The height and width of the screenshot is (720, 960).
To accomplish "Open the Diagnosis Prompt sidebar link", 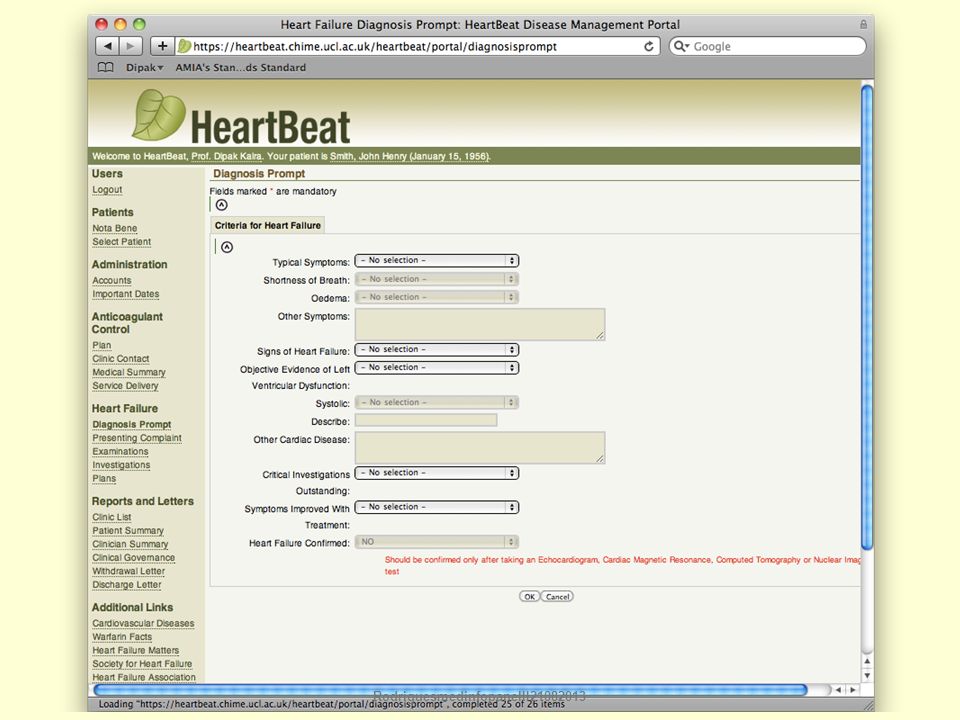I will coord(132,424).
